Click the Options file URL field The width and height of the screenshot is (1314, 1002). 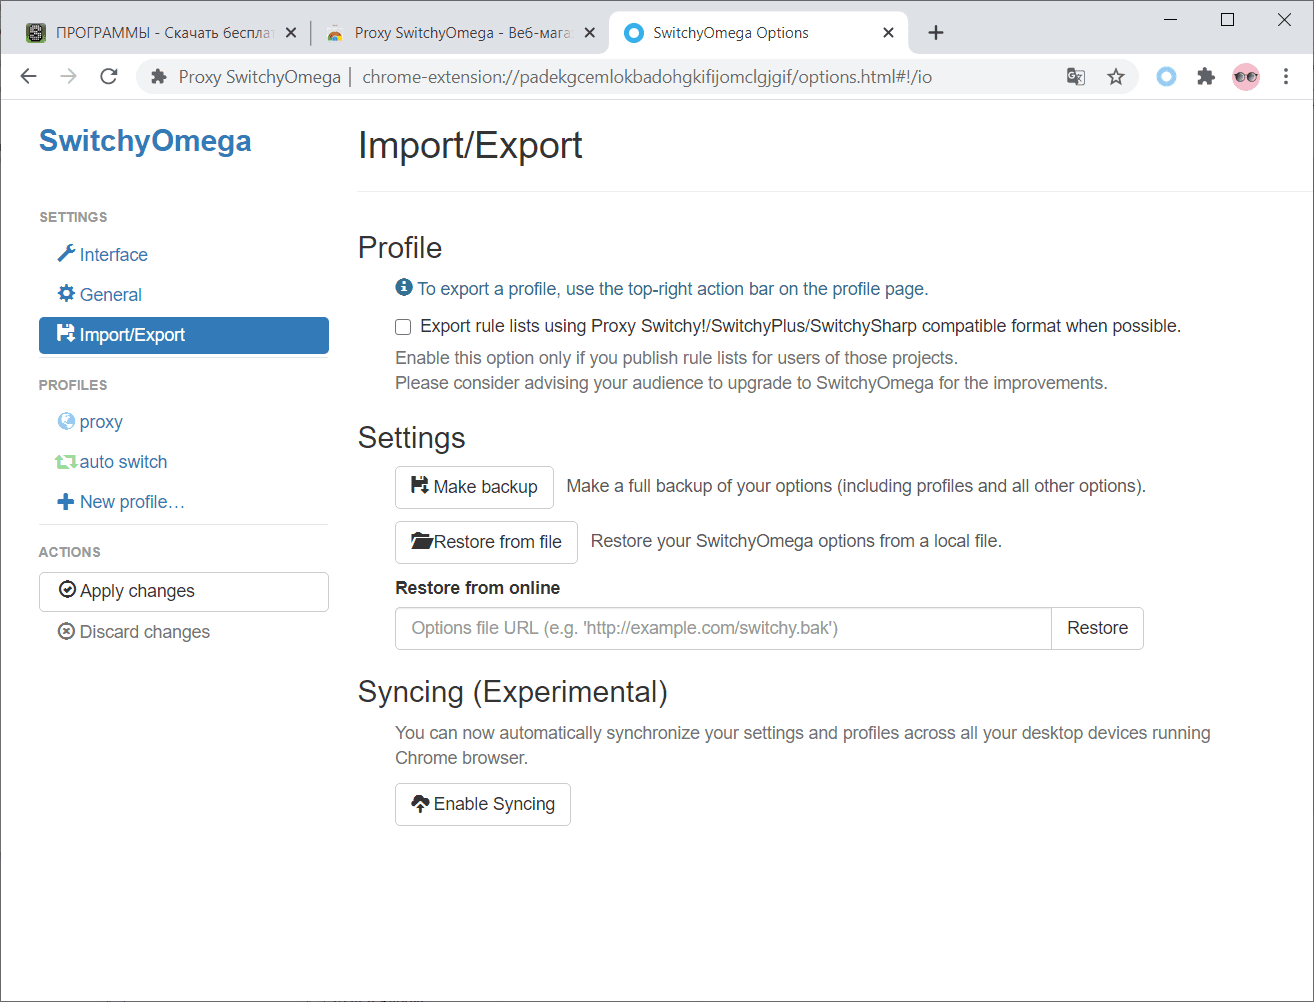point(722,628)
